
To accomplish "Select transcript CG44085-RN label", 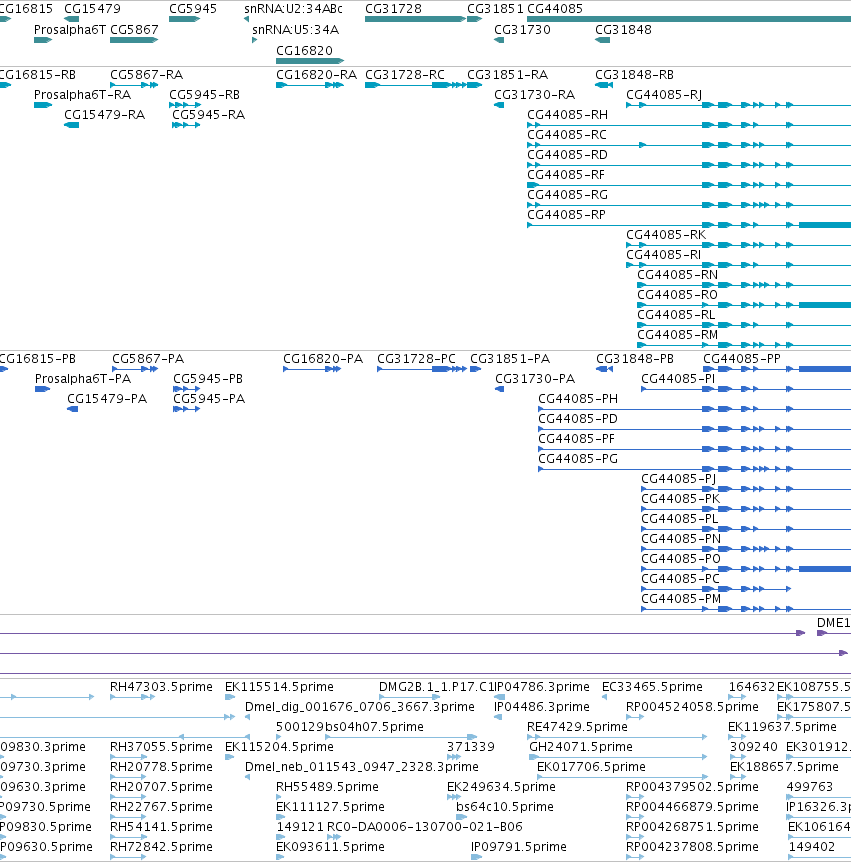I will (677, 274).
